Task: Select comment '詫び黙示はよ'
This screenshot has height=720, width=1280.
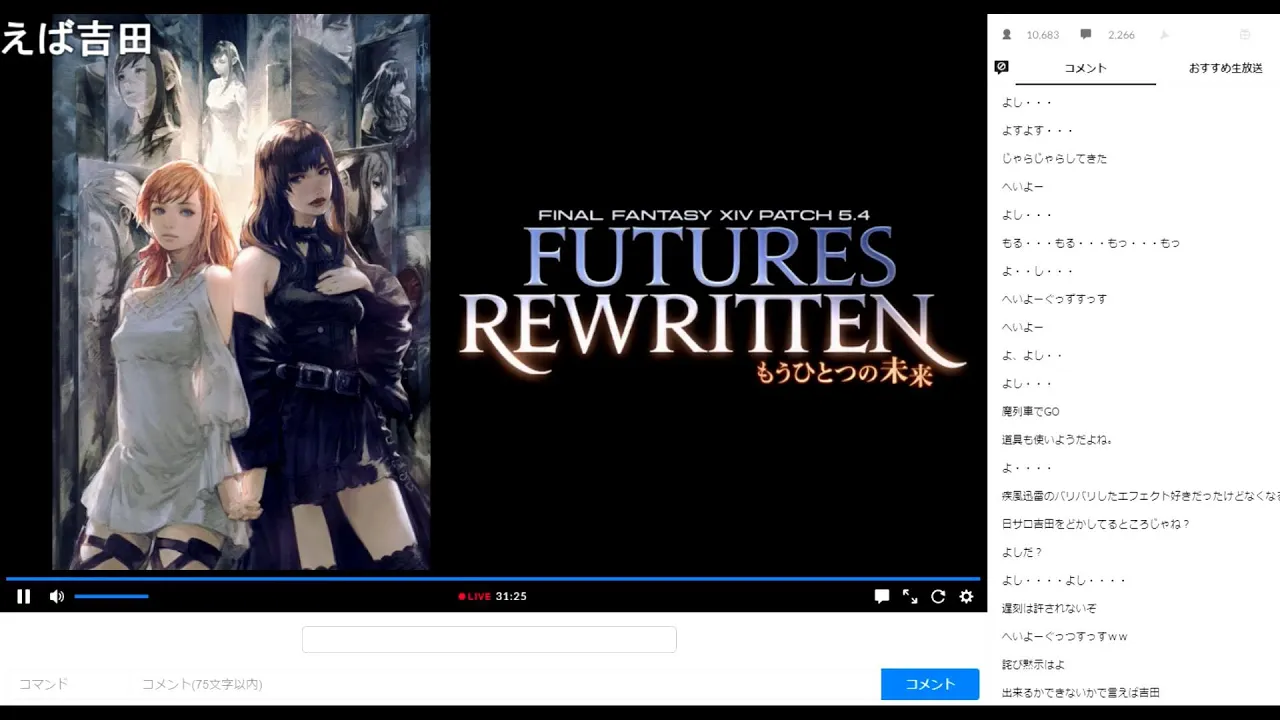Action: click(1033, 664)
